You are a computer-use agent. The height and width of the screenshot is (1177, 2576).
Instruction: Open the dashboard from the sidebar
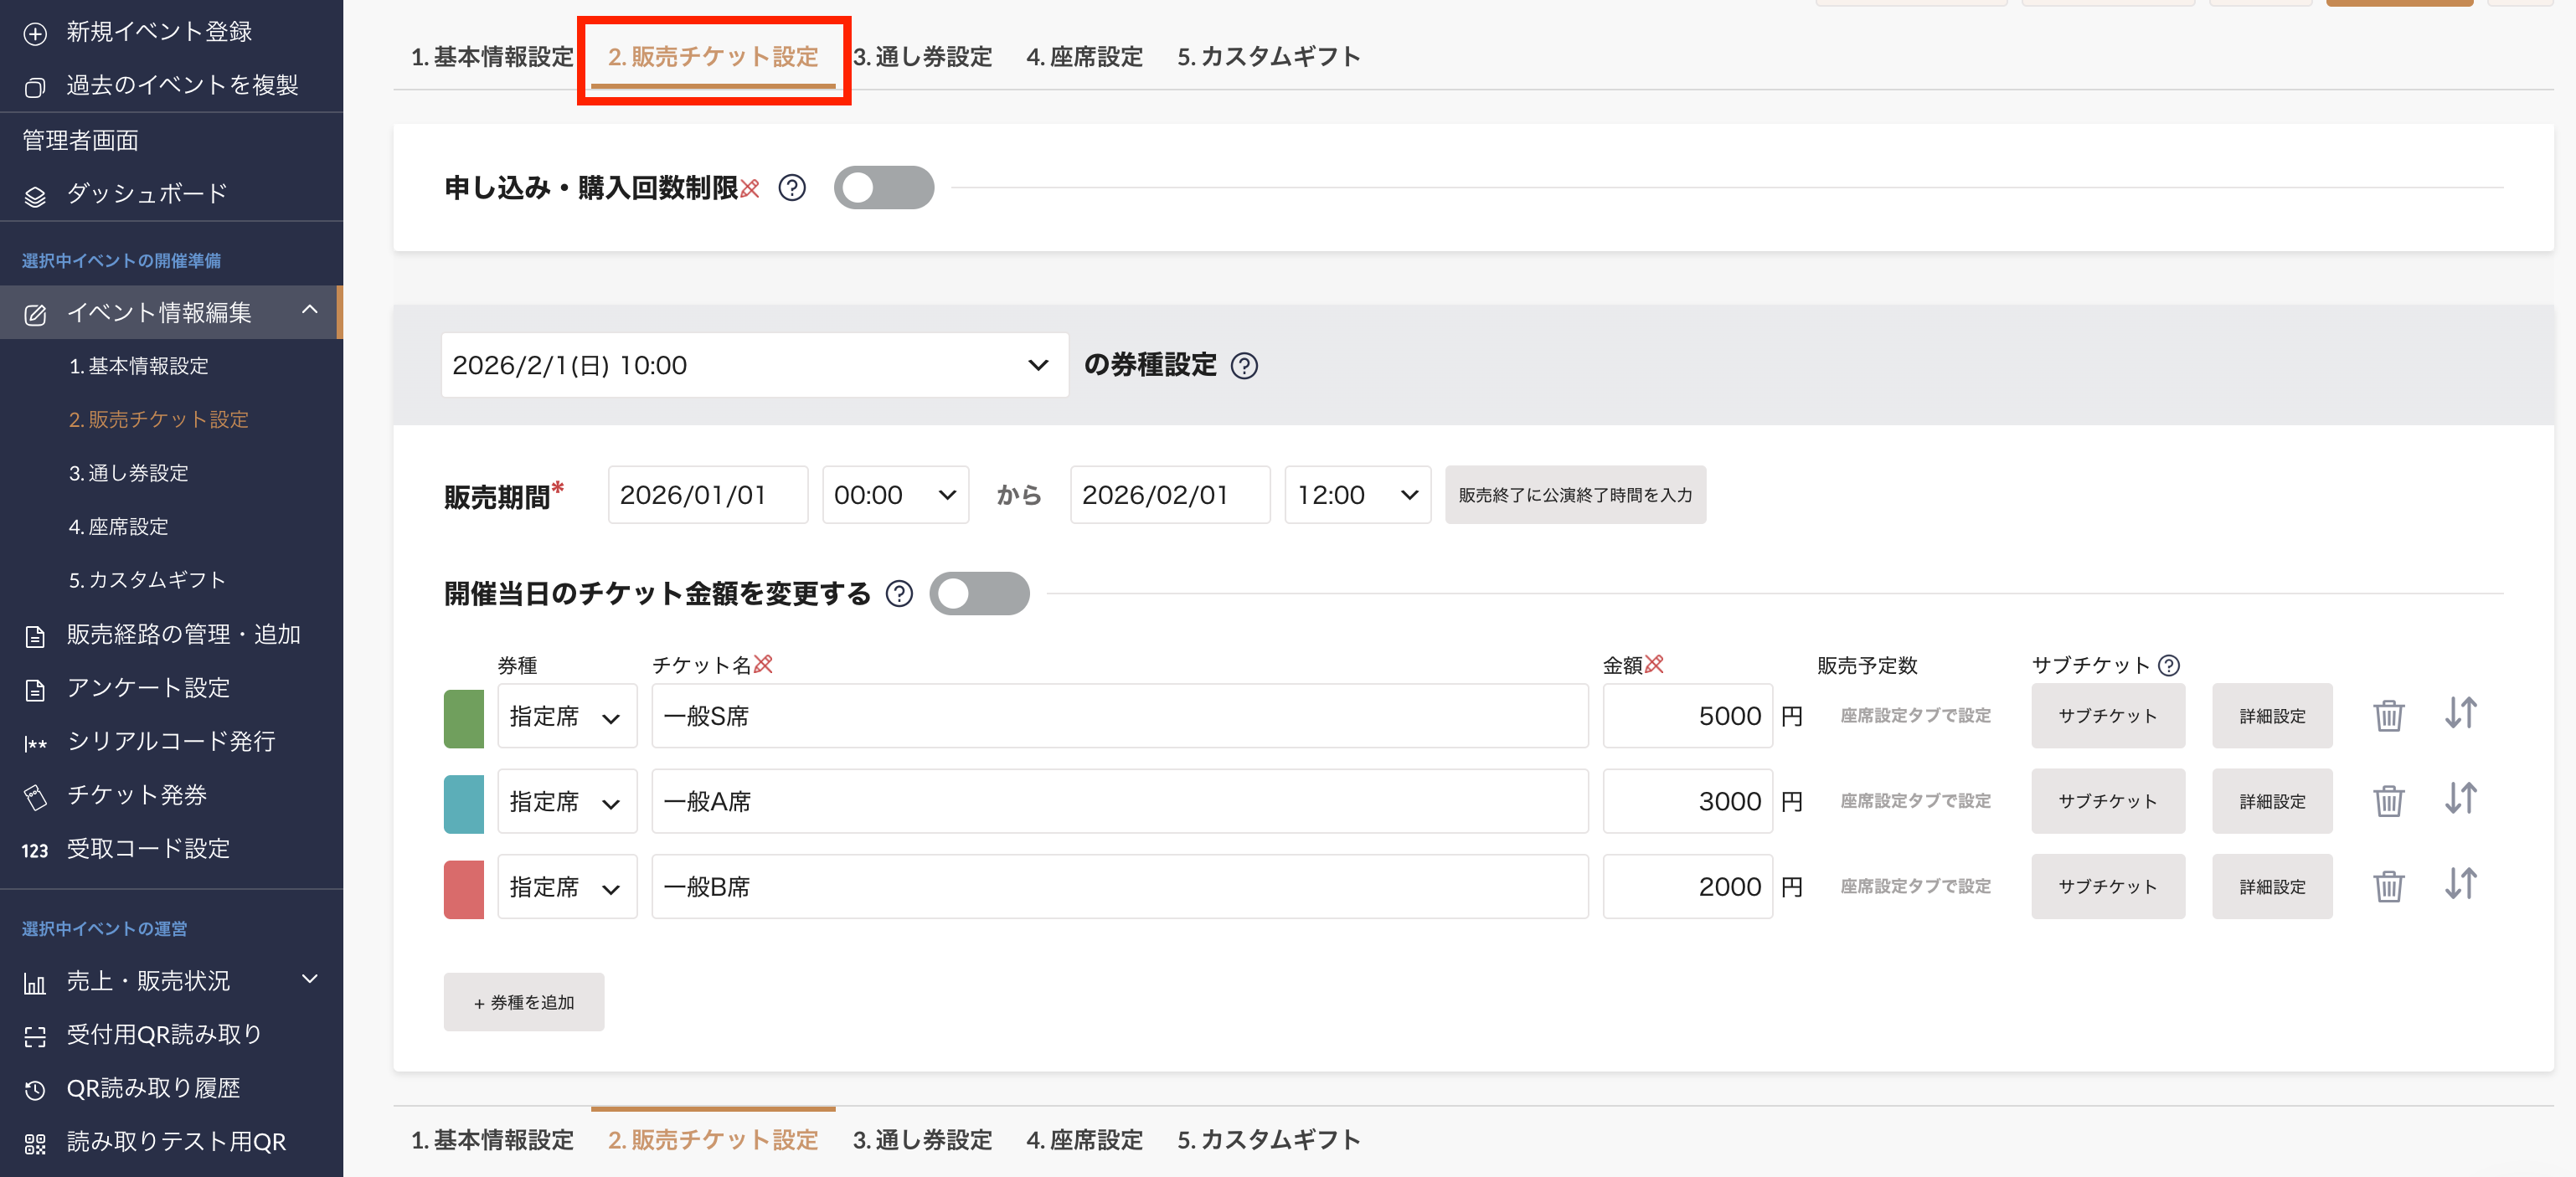146,193
